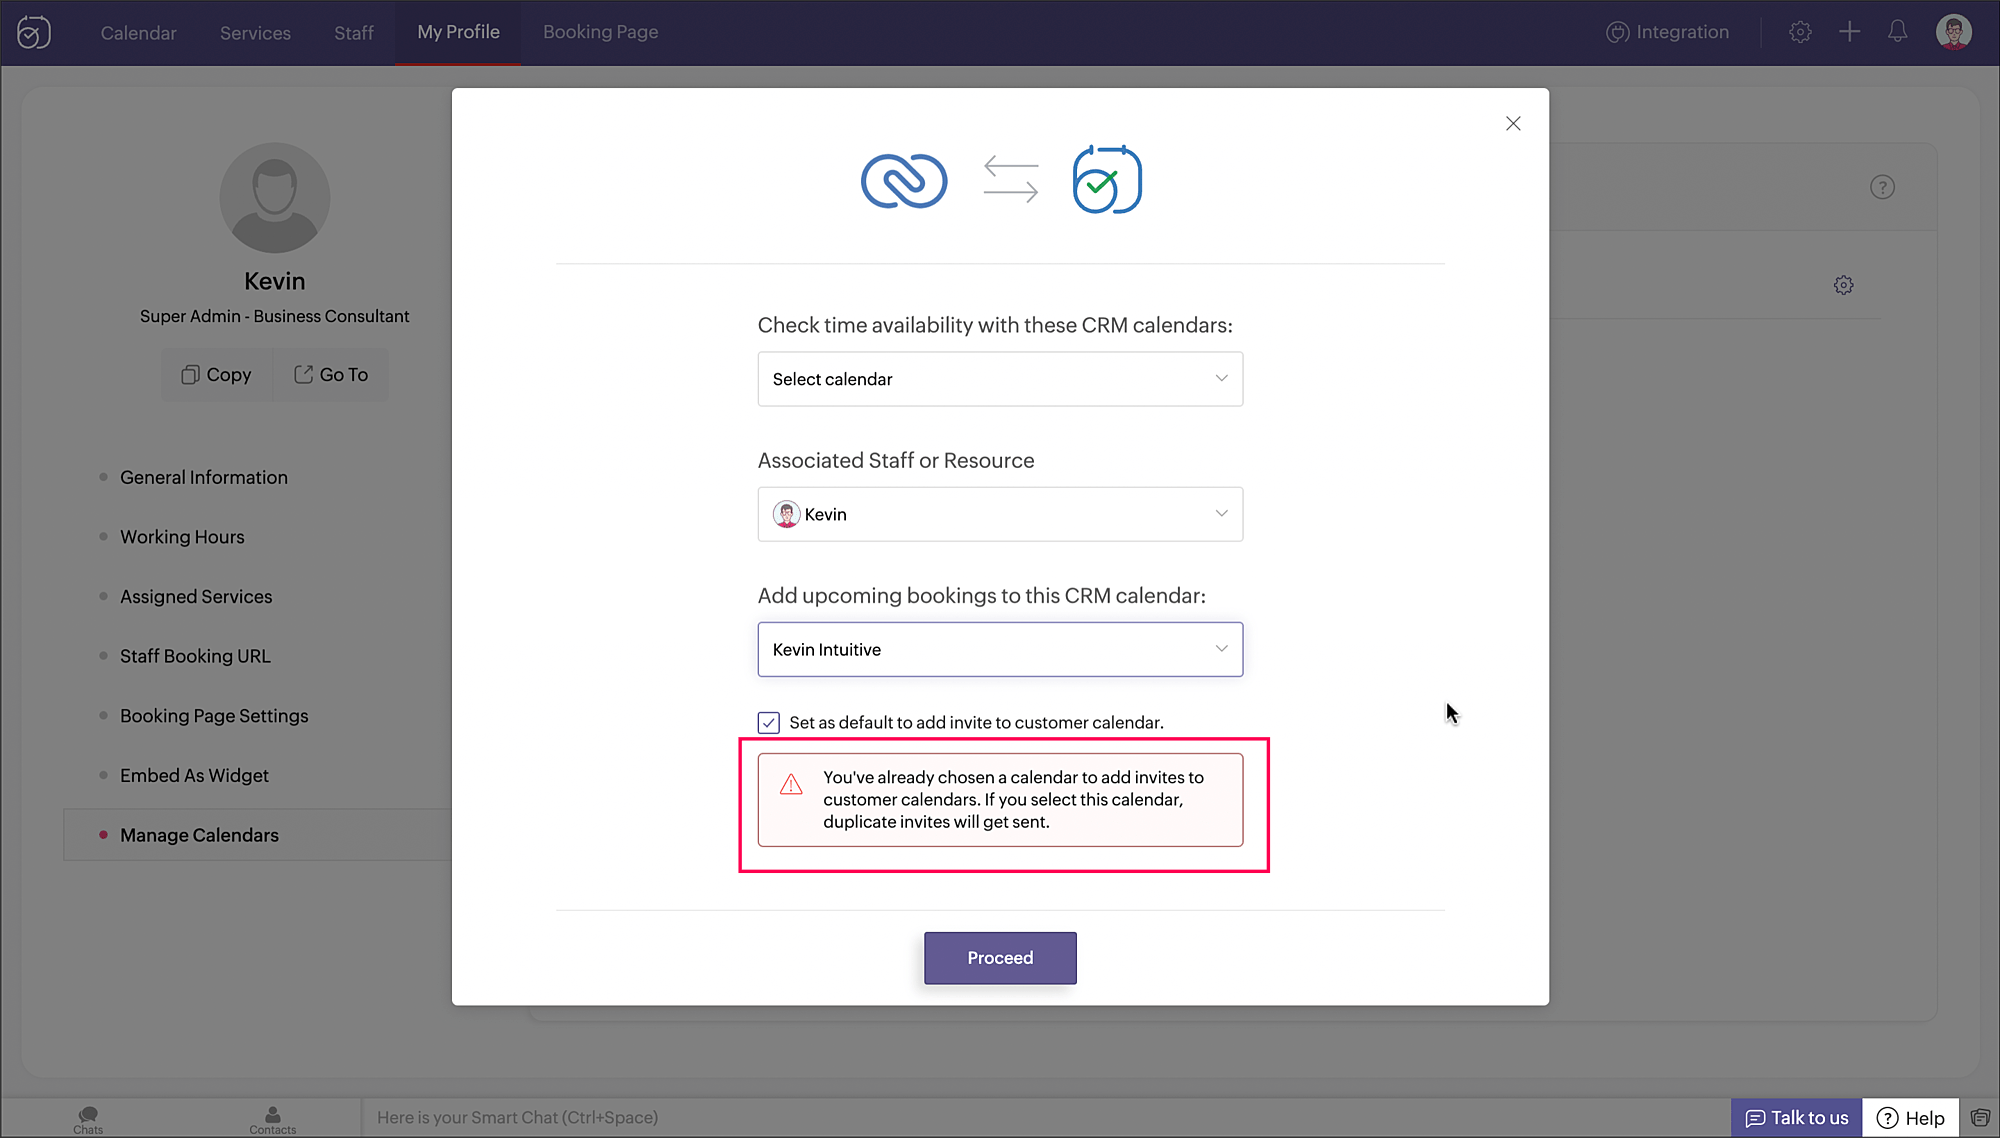Viewport: 2000px width, 1138px height.
Task: Open the user avatar menu
Action: pos(1954,32)
